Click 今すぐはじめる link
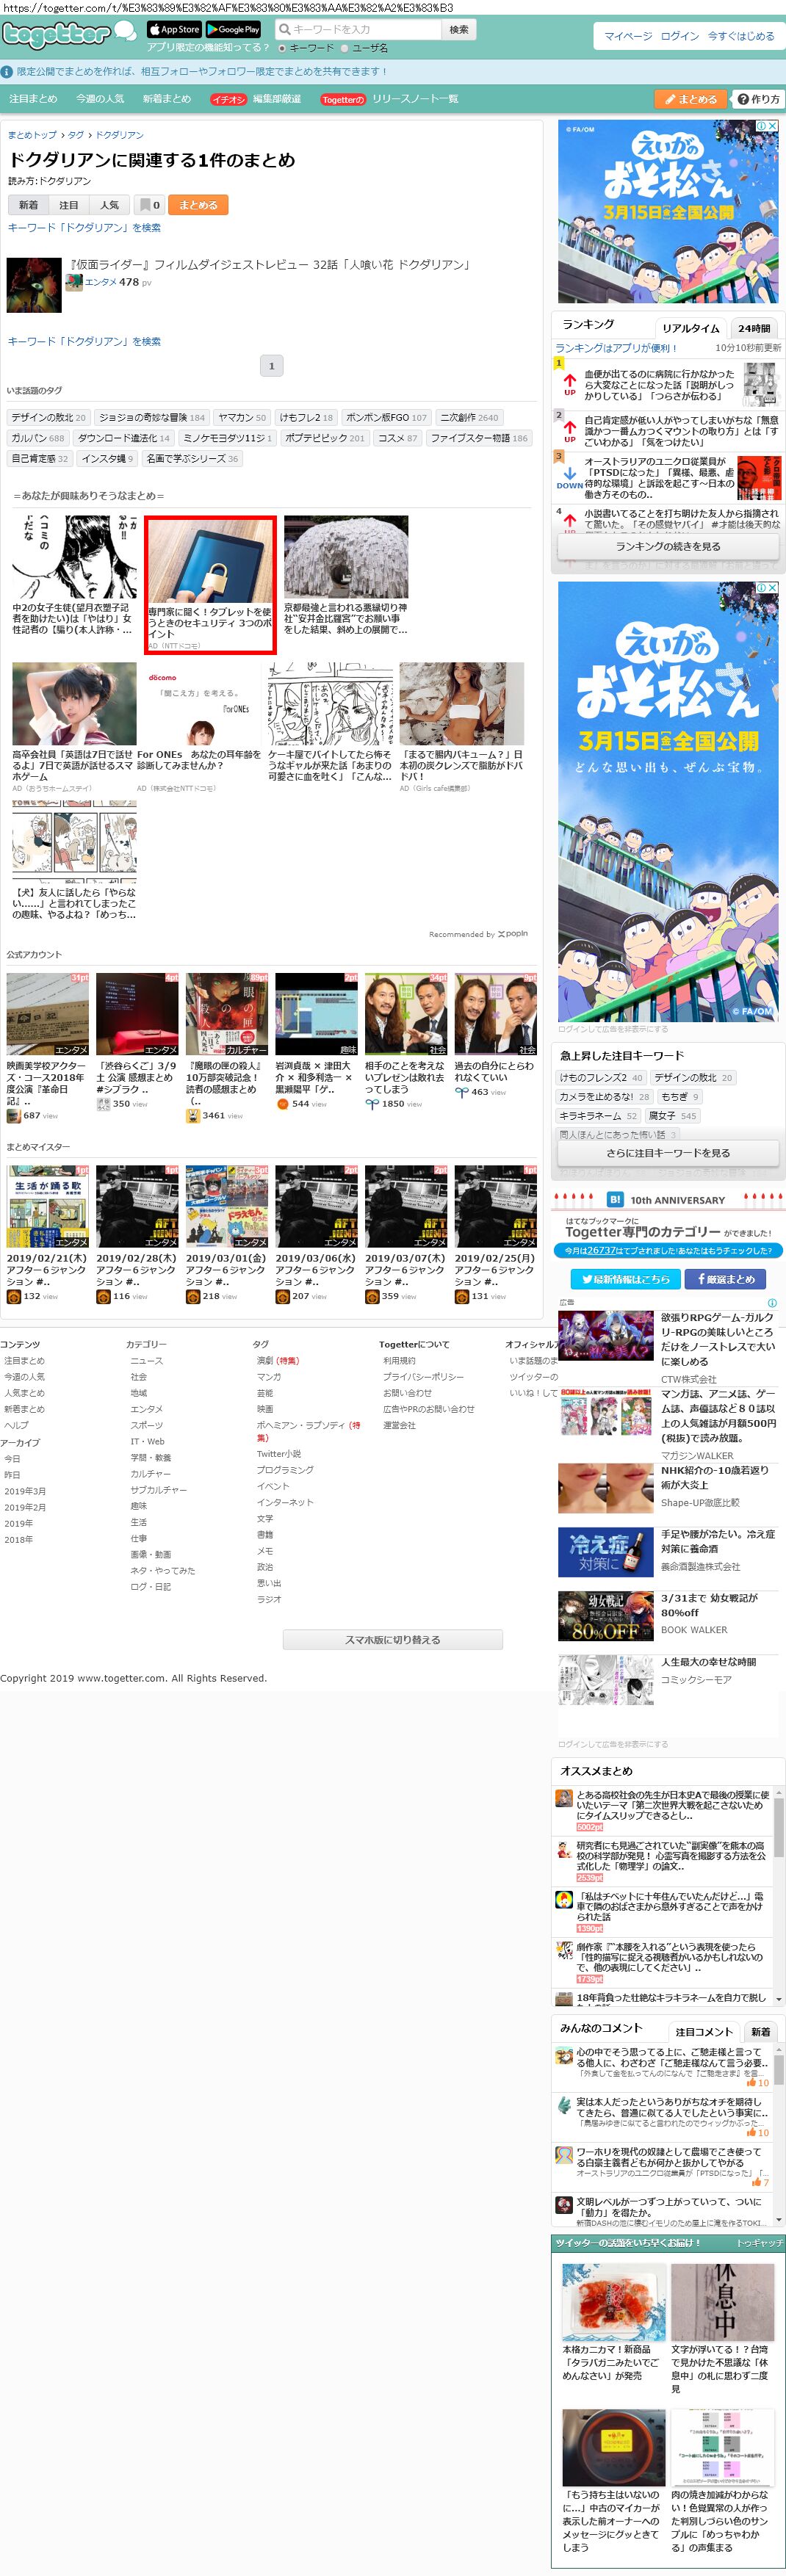The image size is (786, 2576). [741, 36]
